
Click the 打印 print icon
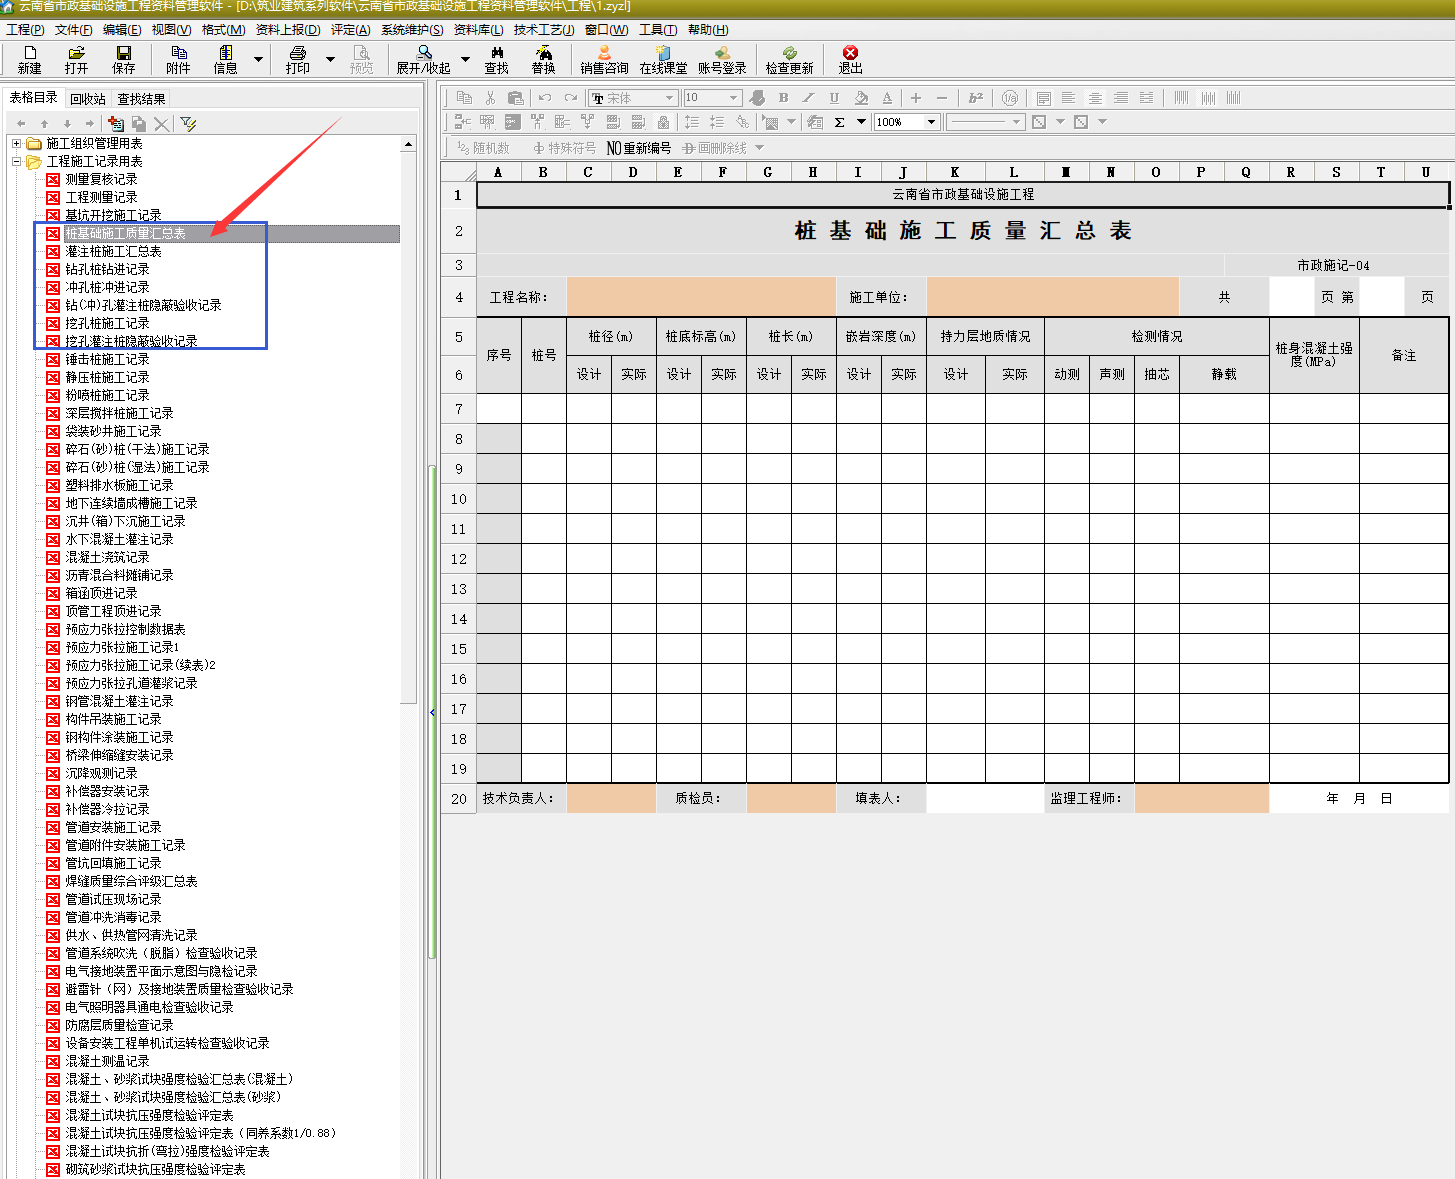(298, 60)
